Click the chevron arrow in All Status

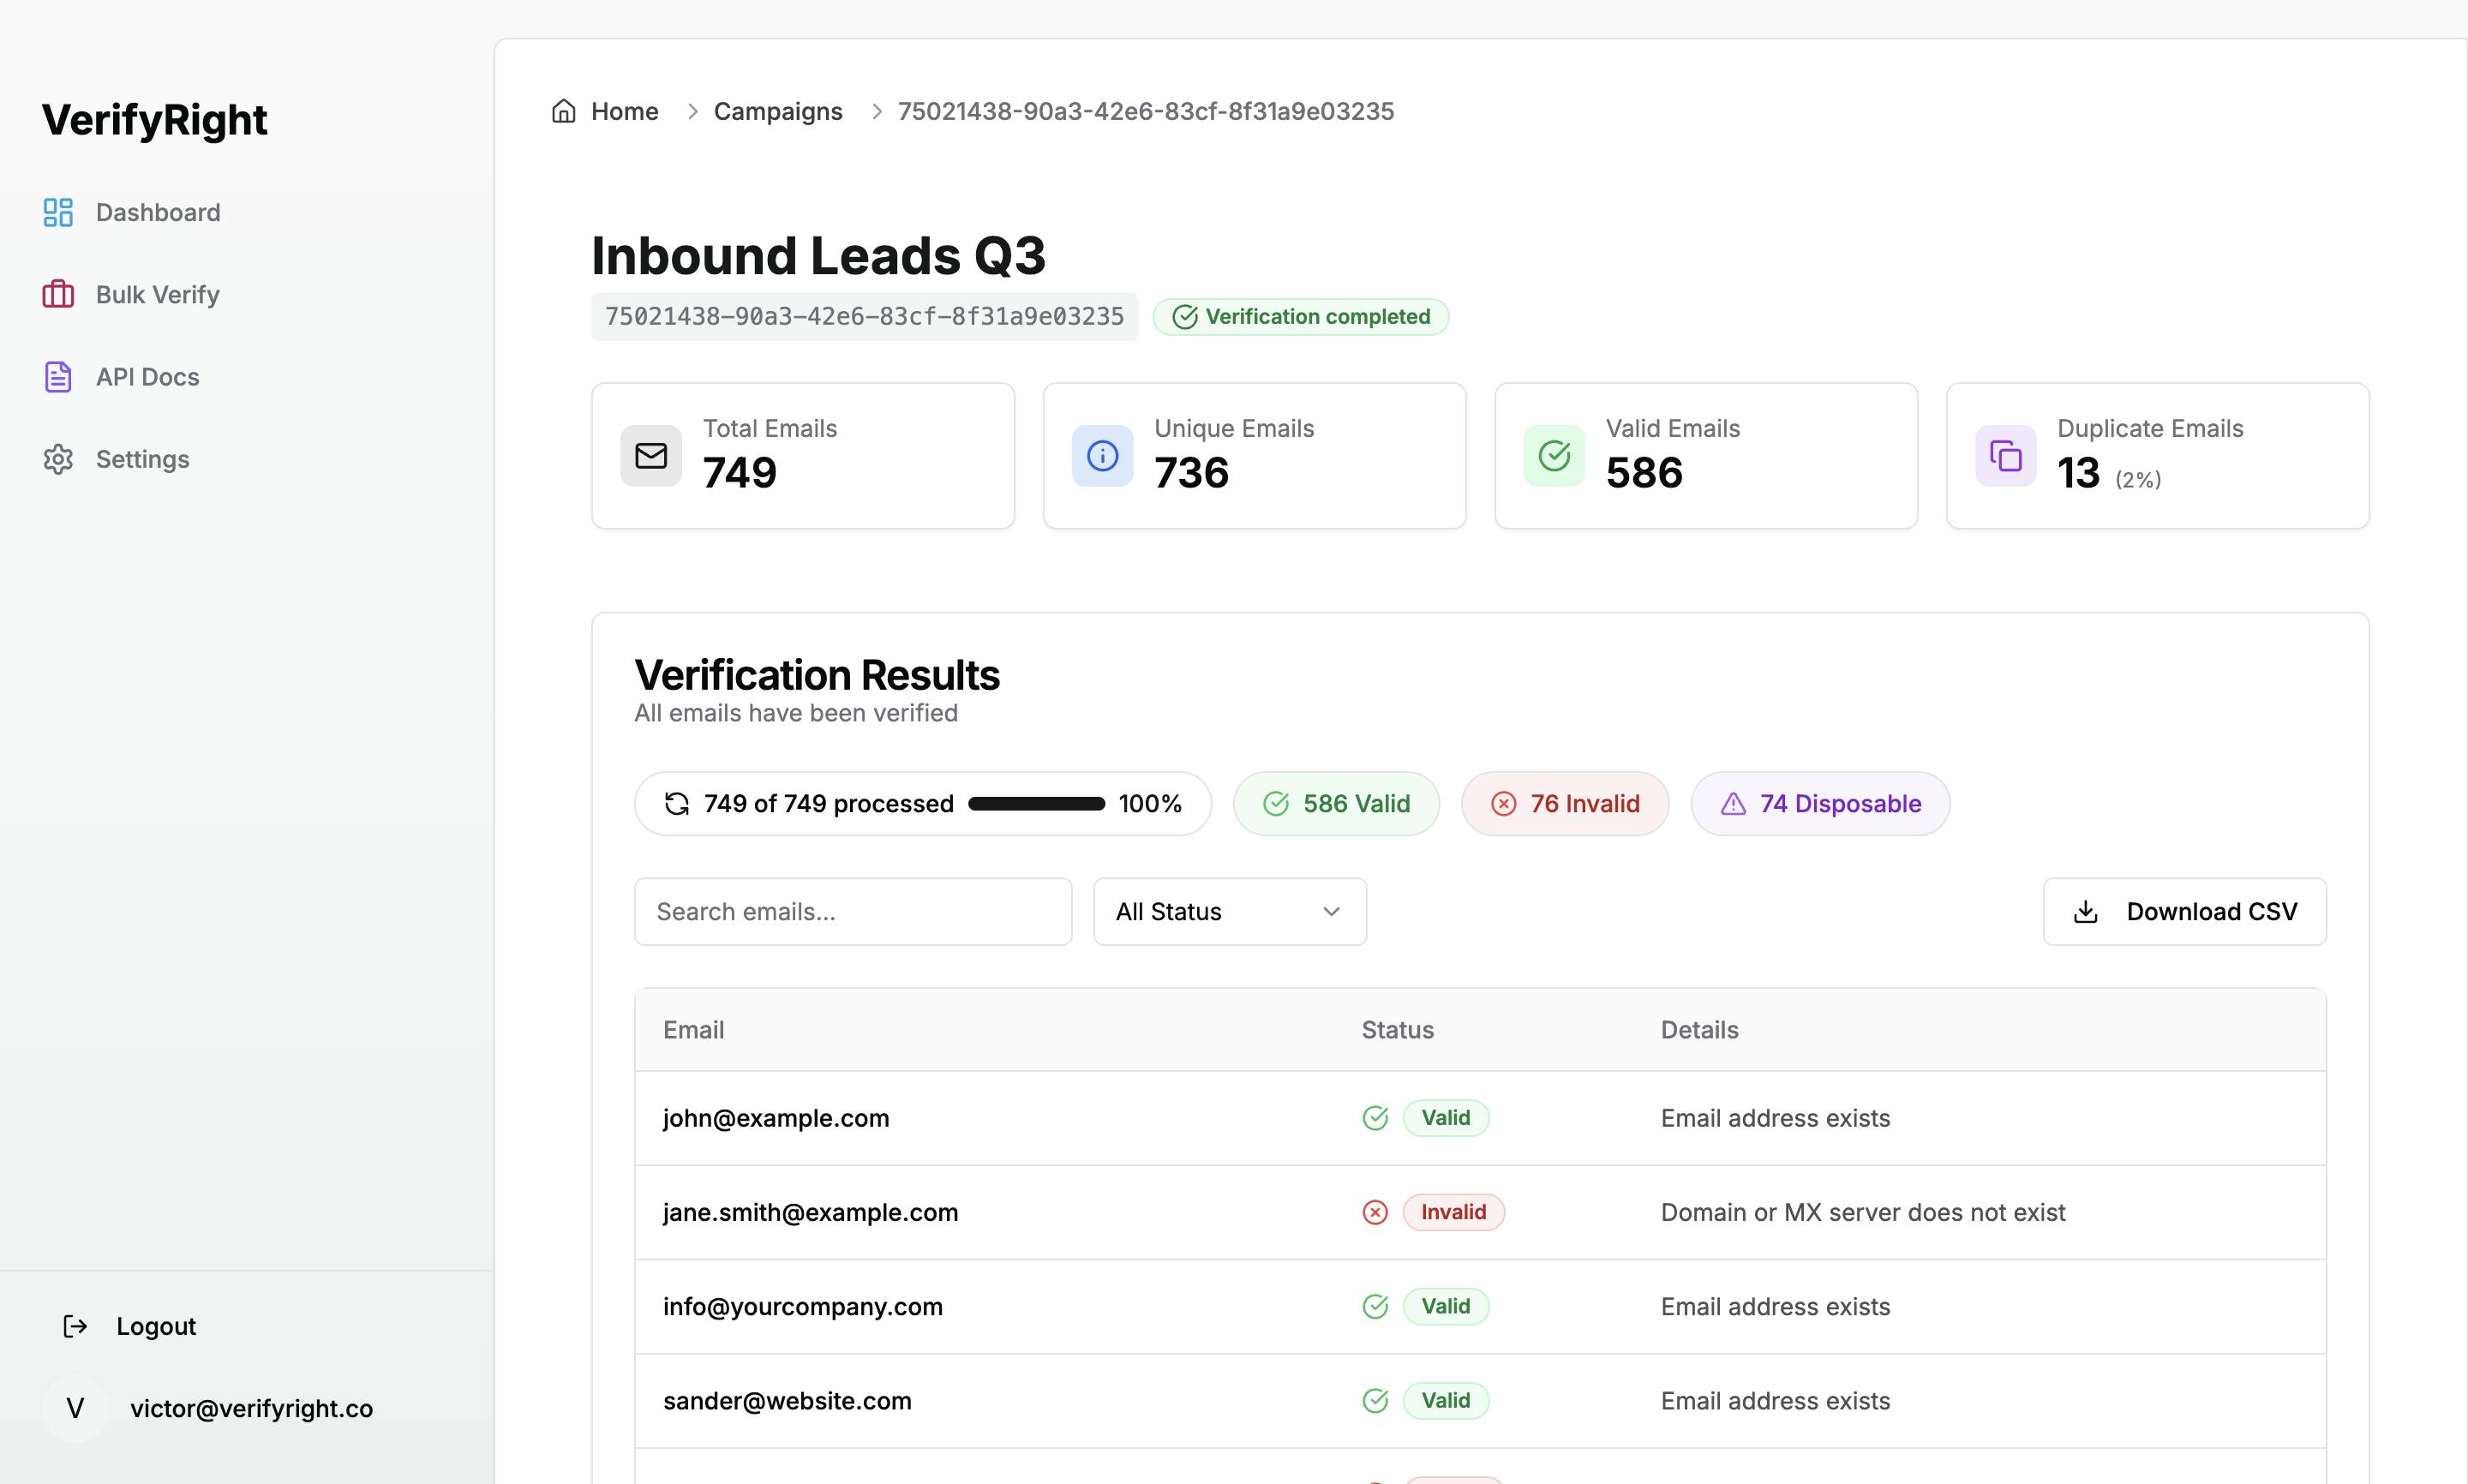[1331, 912]
